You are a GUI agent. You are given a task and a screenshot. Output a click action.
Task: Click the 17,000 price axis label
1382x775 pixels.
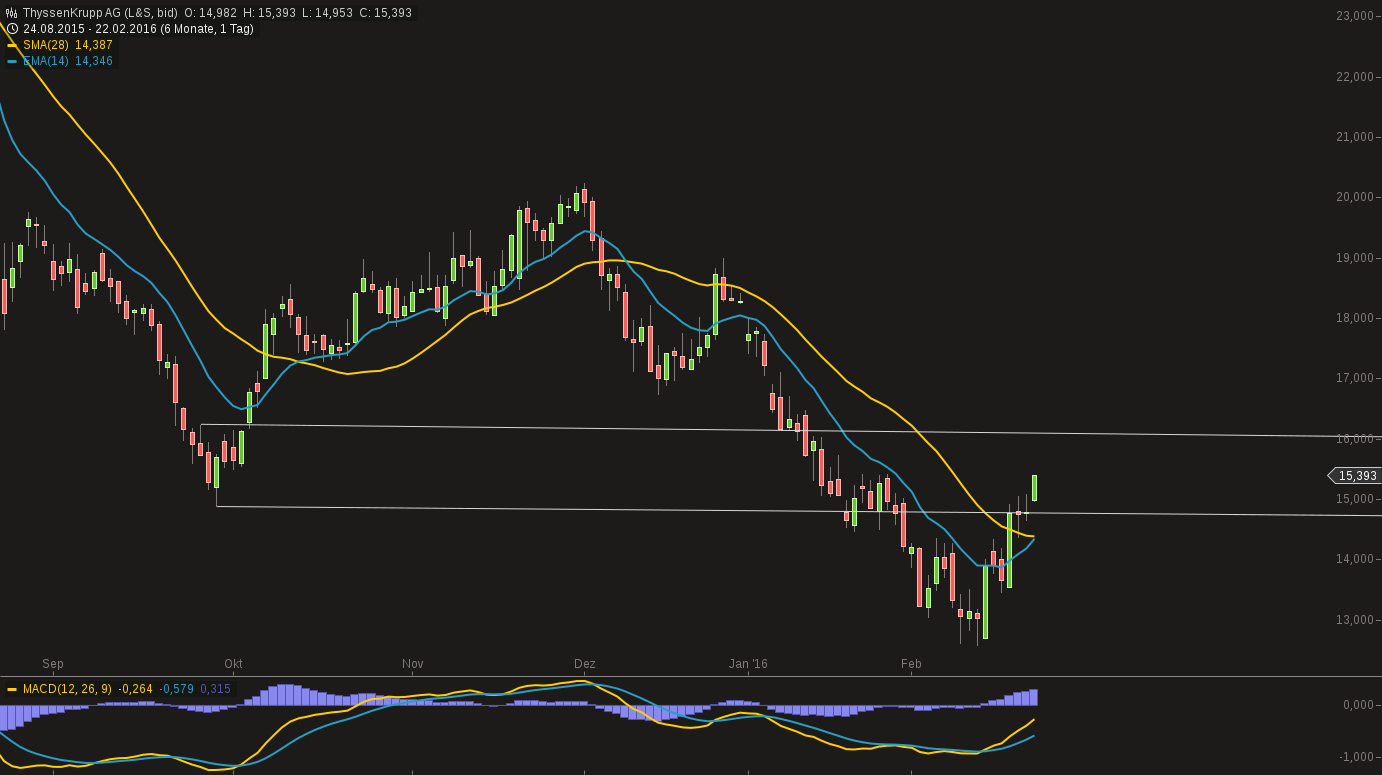[x=1355, y=378]
